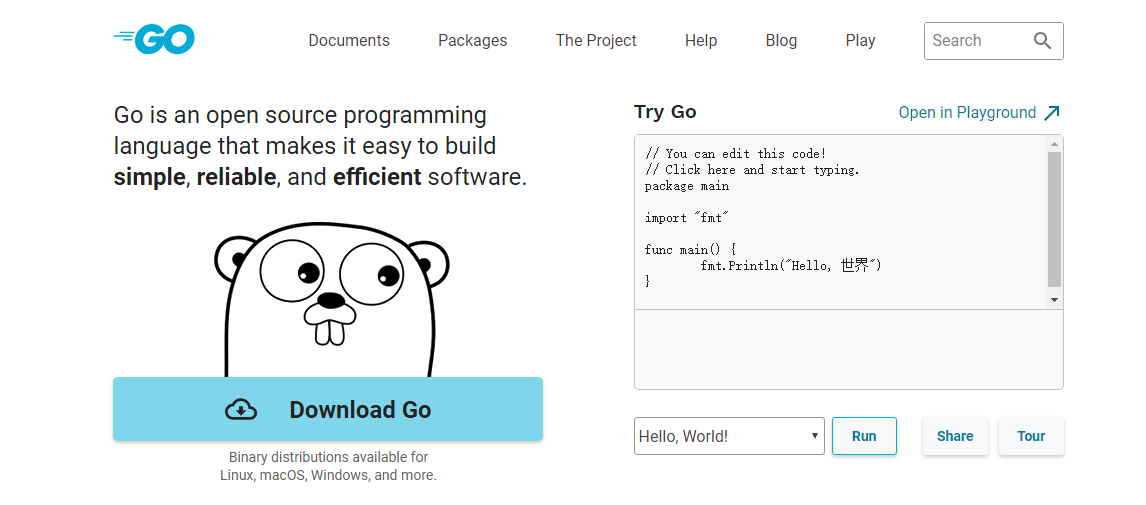This screenshot has height=505, width=1146.
Task: Click the empty output pane below the editor
Action: [849, 349]
